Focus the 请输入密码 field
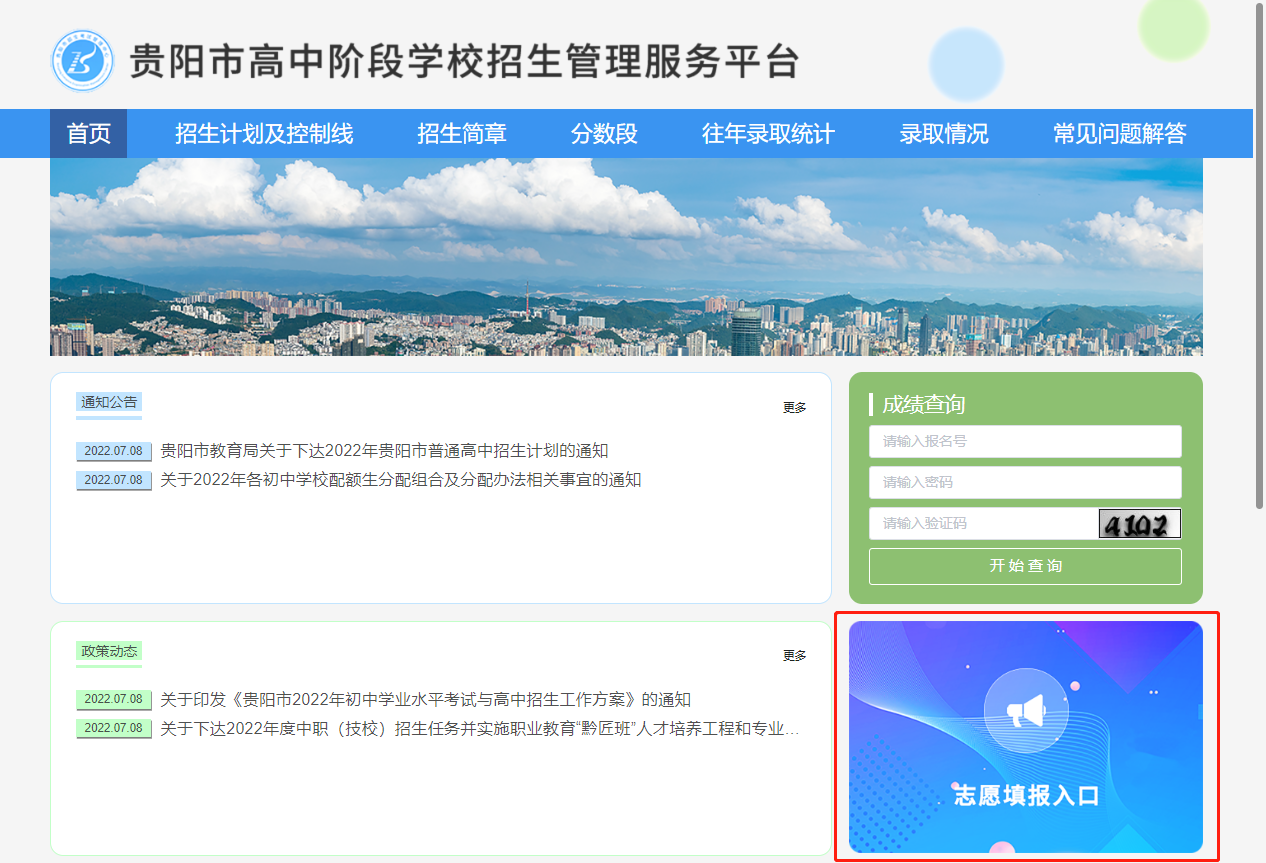1266x863 pixels. point(1025,482)
